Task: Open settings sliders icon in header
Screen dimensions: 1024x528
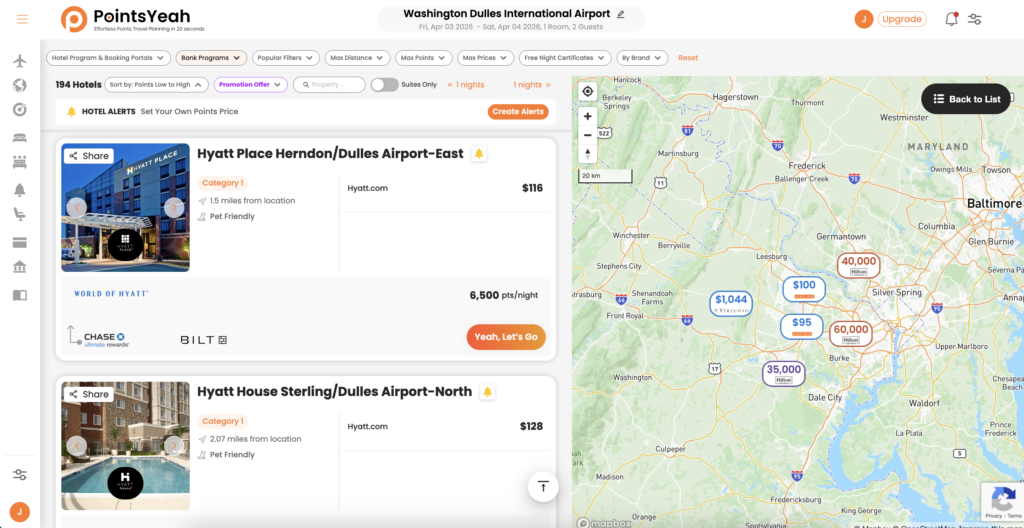Action: click(x=975, y=19)
